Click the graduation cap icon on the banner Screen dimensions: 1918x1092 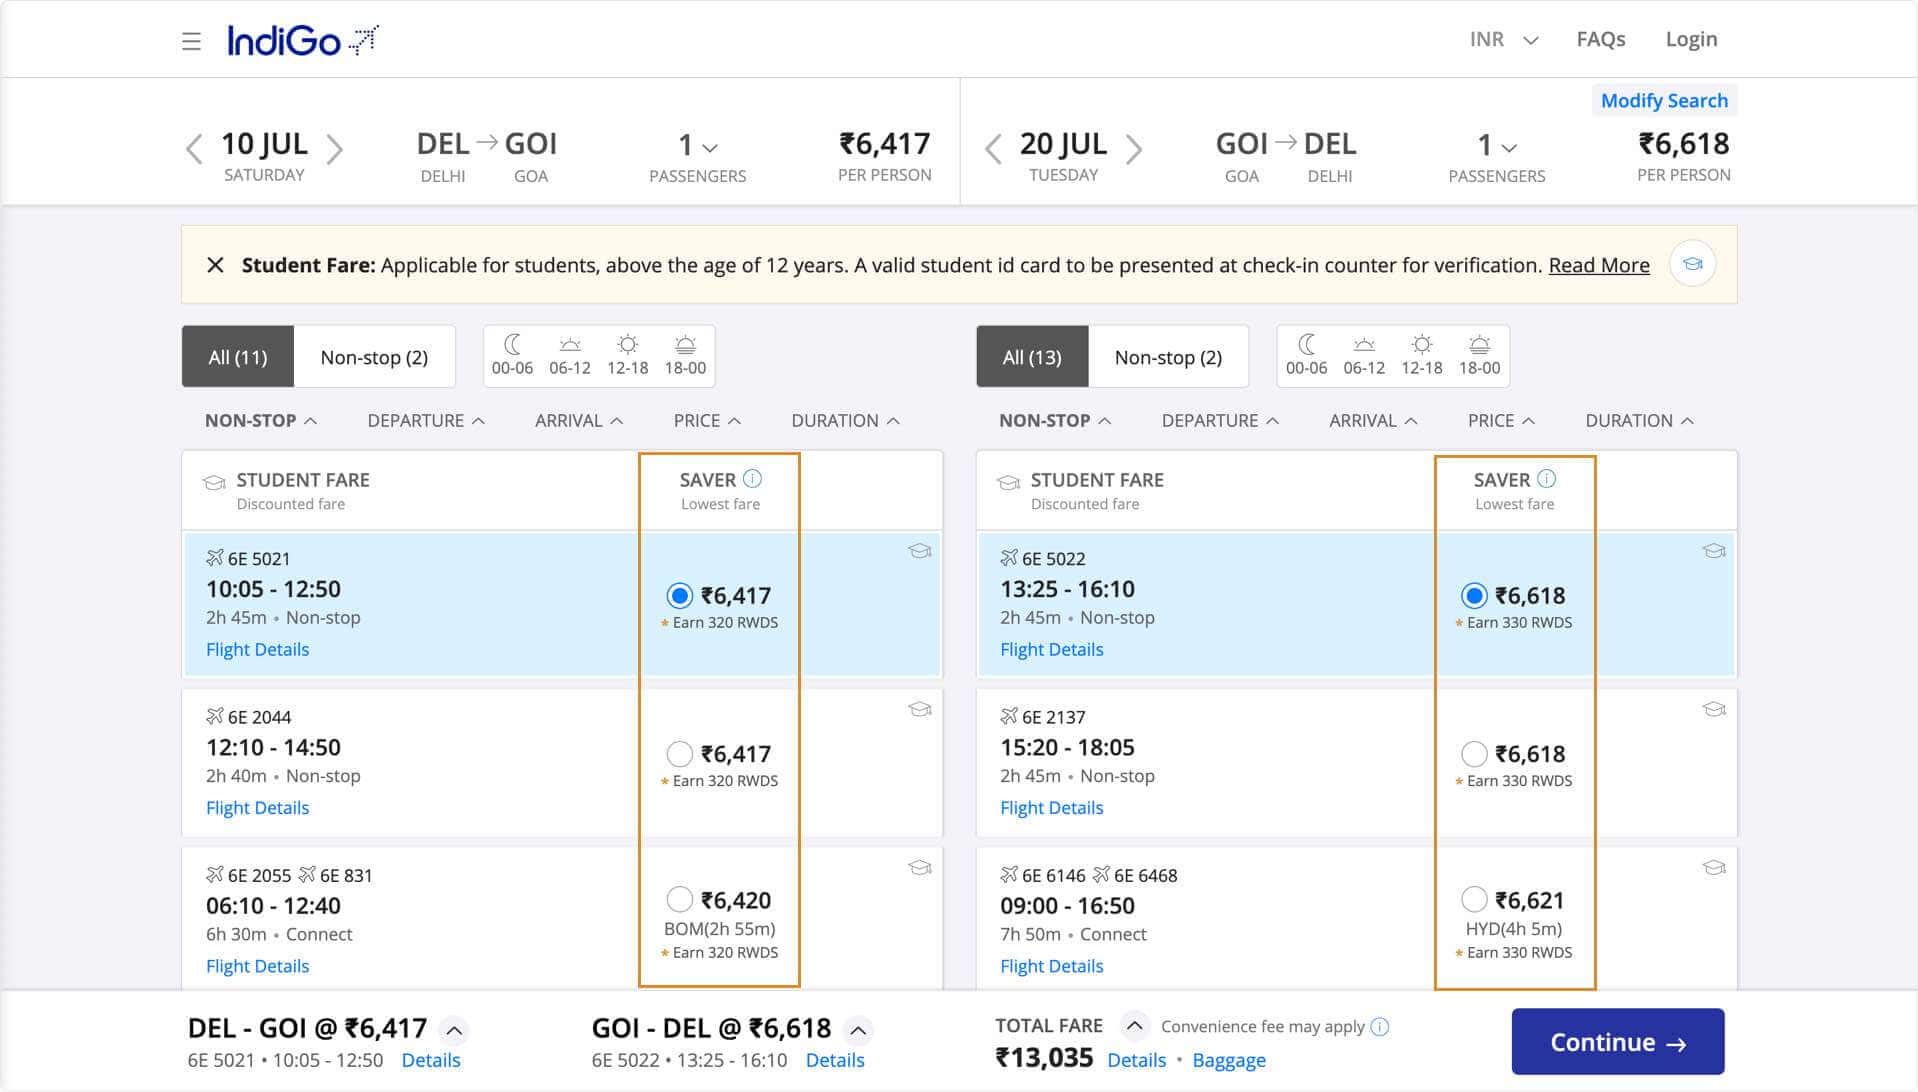coord(1692,263)
